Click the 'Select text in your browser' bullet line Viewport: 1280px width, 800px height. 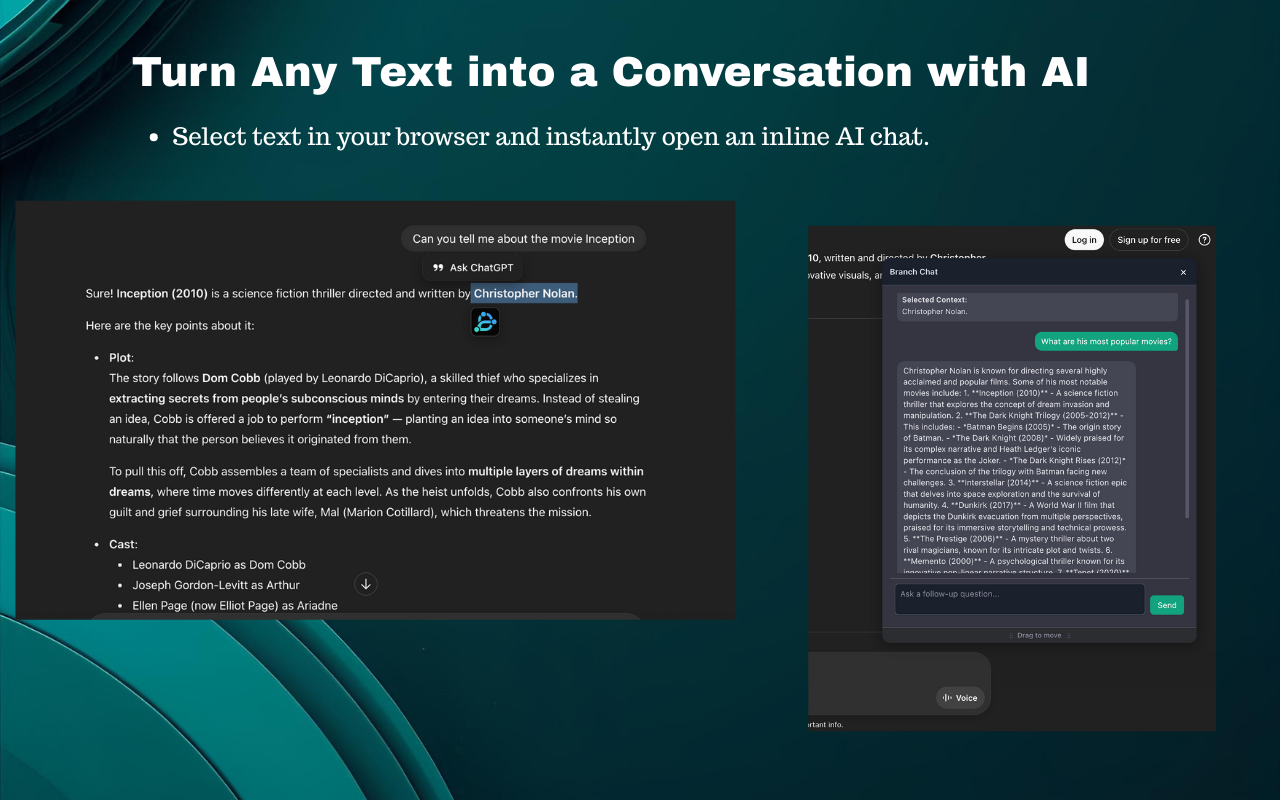pos(551,137)
